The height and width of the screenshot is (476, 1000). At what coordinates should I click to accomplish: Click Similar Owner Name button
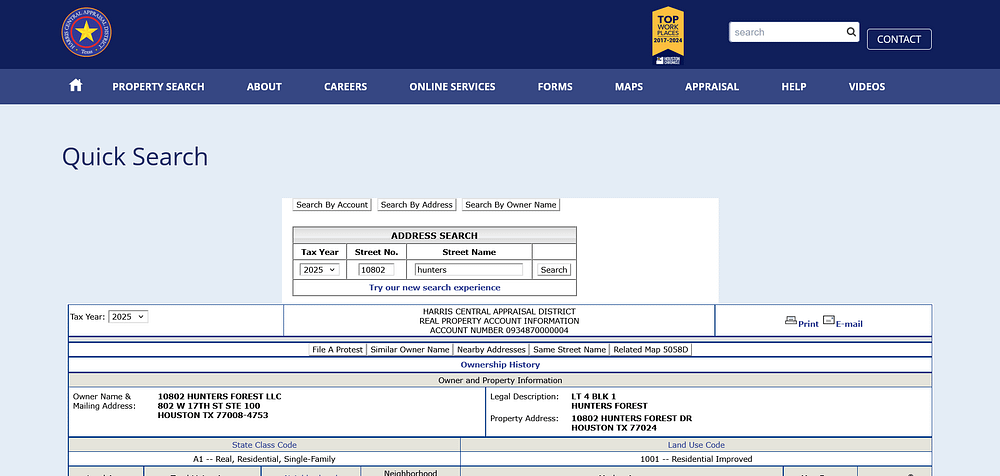[410, 350]
